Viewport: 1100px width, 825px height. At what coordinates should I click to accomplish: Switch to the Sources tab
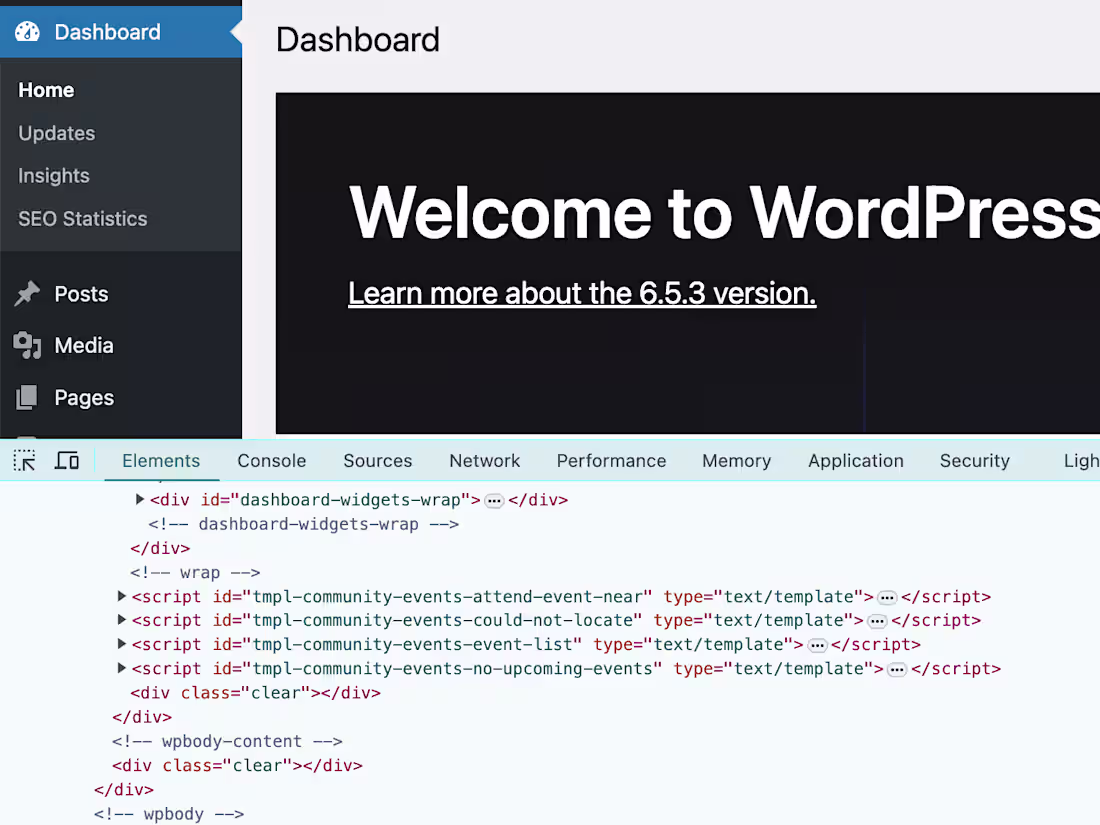click(x=377, y=461)
